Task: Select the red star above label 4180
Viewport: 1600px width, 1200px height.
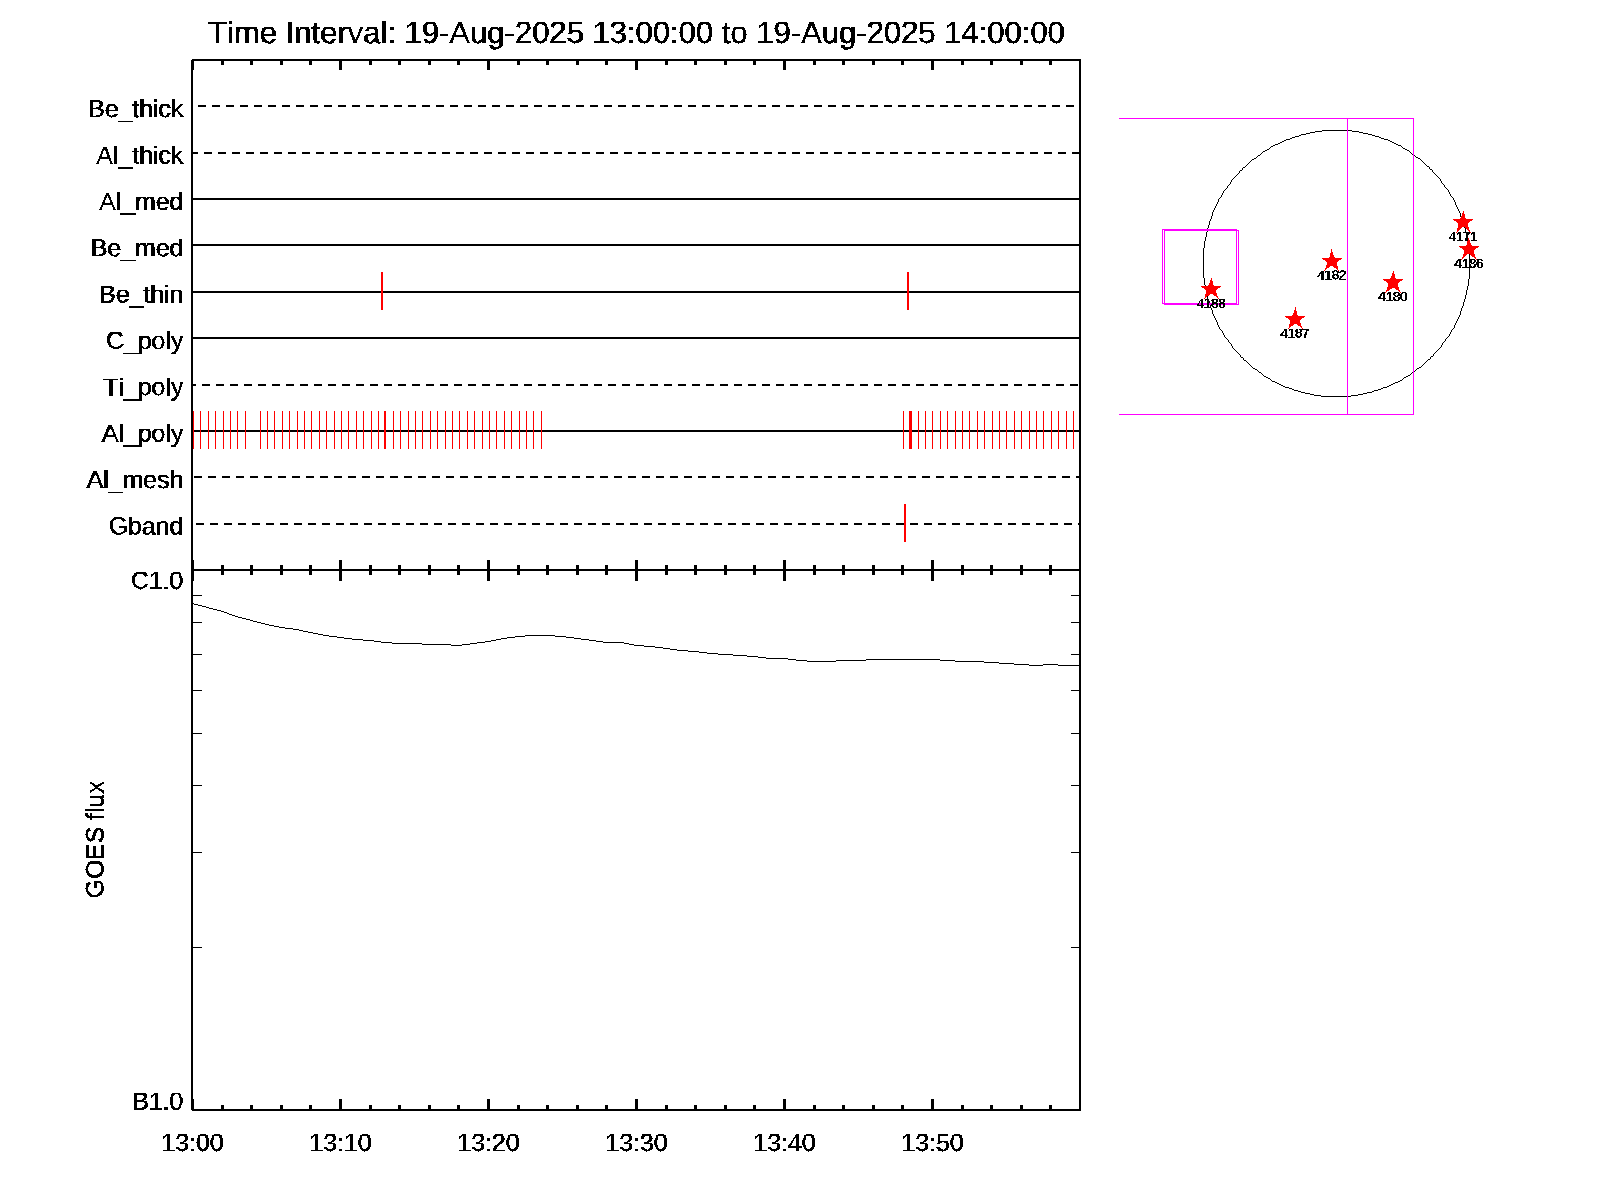Action: coord(1392,283)
